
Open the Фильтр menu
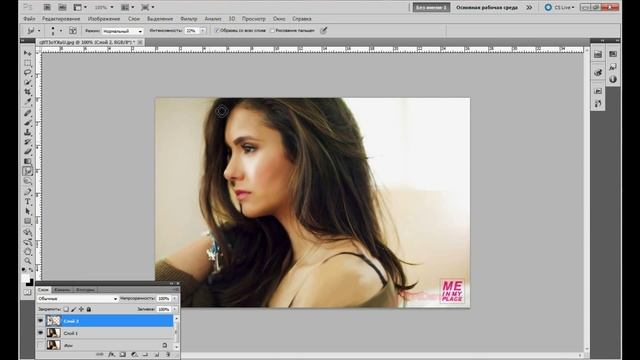[x=188, y=19]
